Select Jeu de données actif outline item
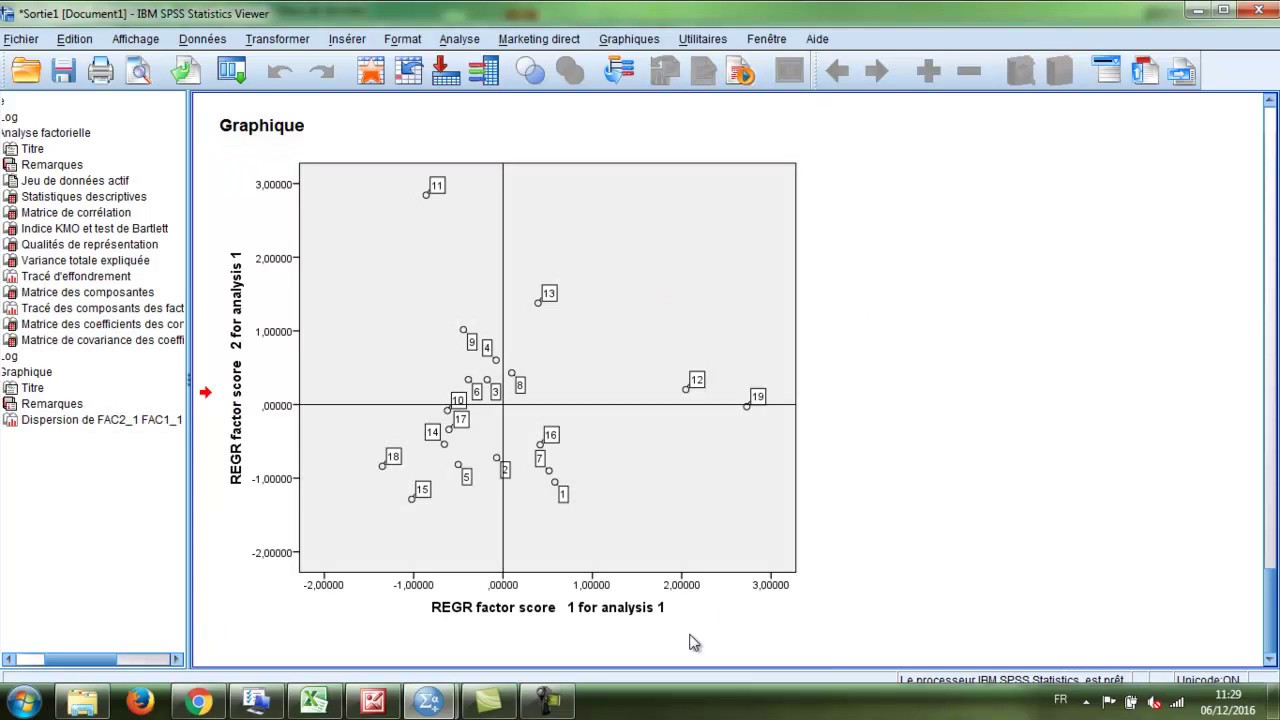The height and width of the screenshot is (720, 1280). click(x=75, y=181)
